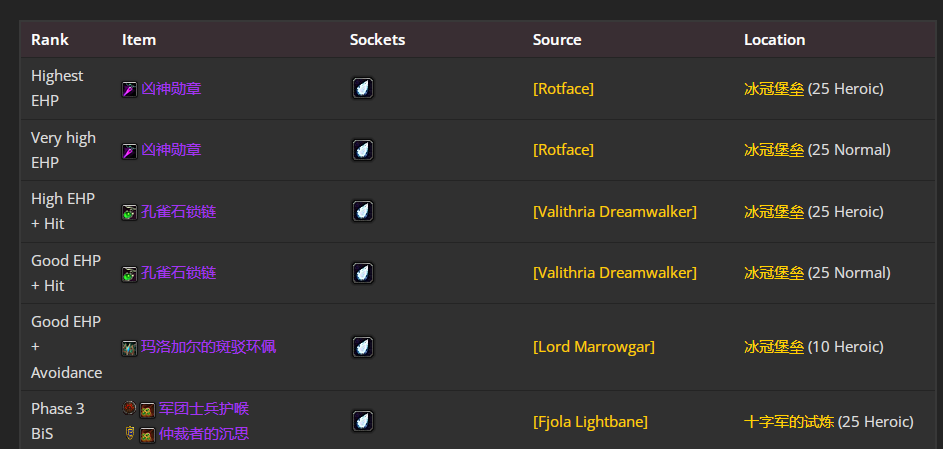Open the [Fjola Lightbane] source link
The width and height of the screenshot is (943, 449).
point(590,421)
